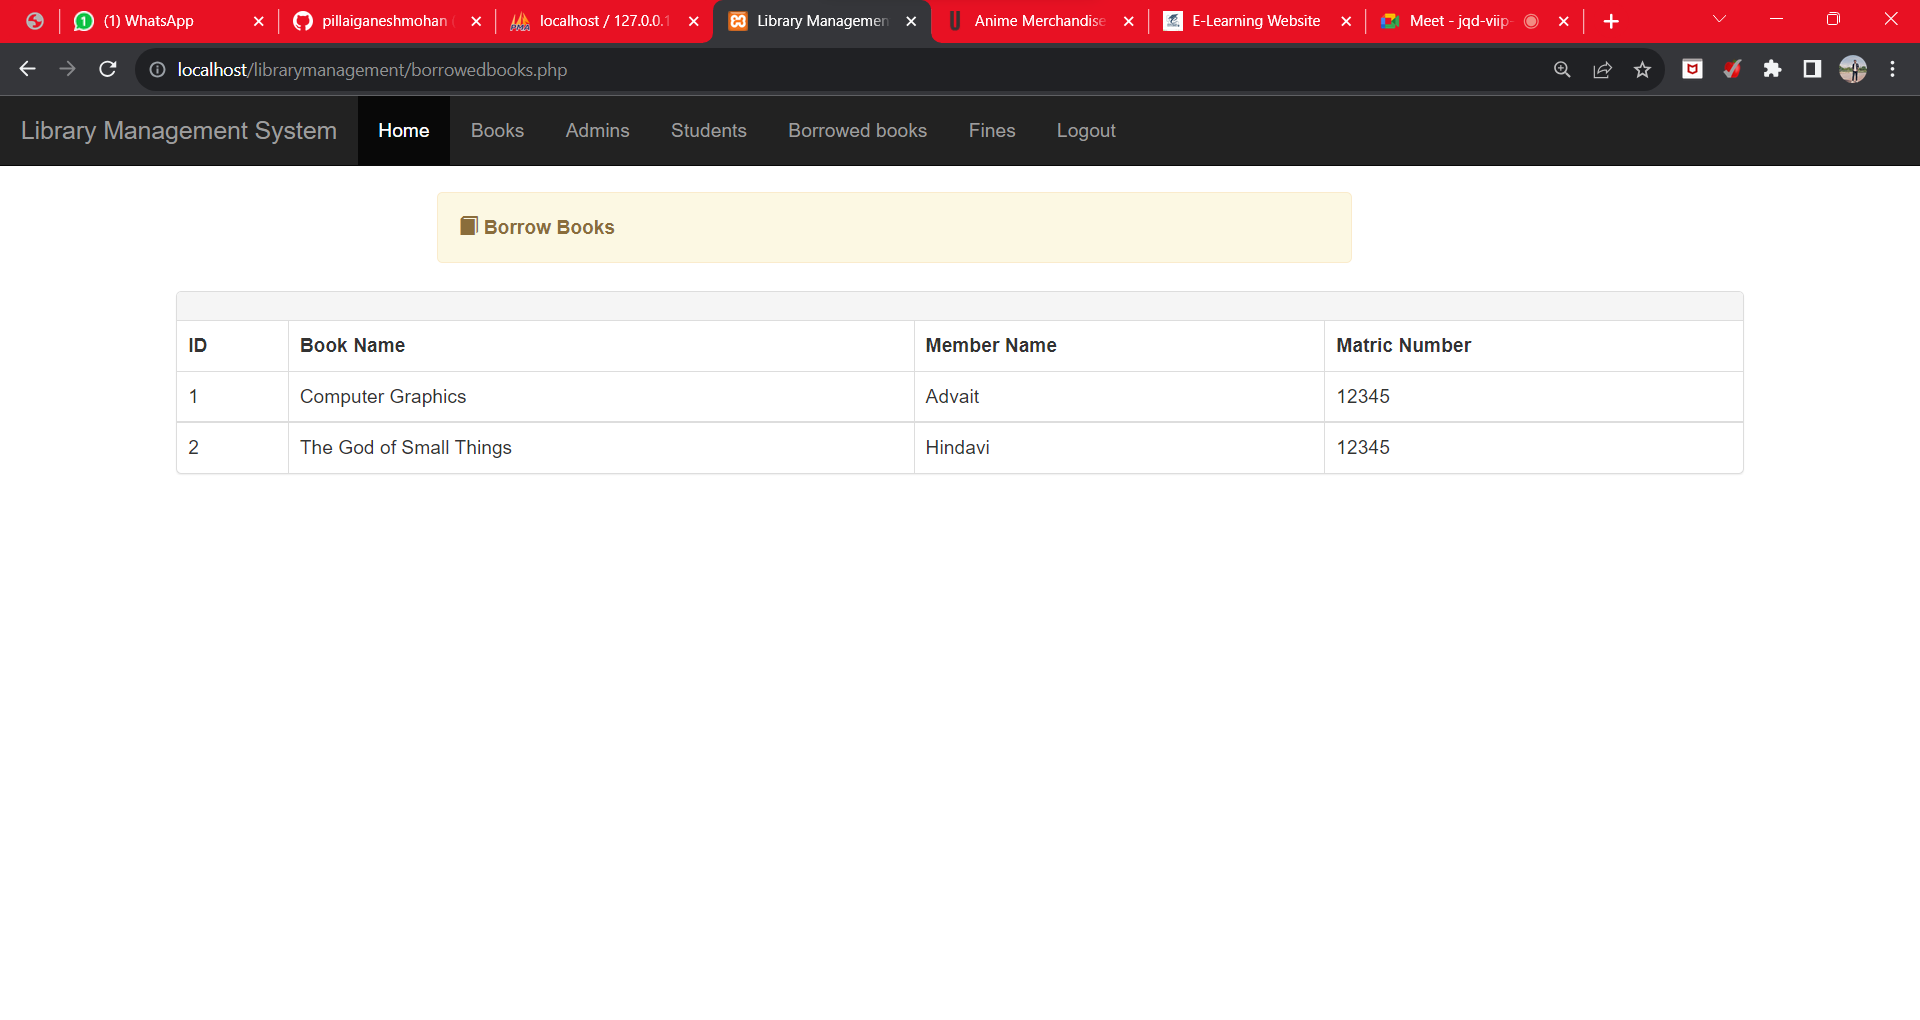Viewport: 1920px width, 1020px height.
Task: Open the three-dot Chrome menu
Action: (x=1892, y=69)
